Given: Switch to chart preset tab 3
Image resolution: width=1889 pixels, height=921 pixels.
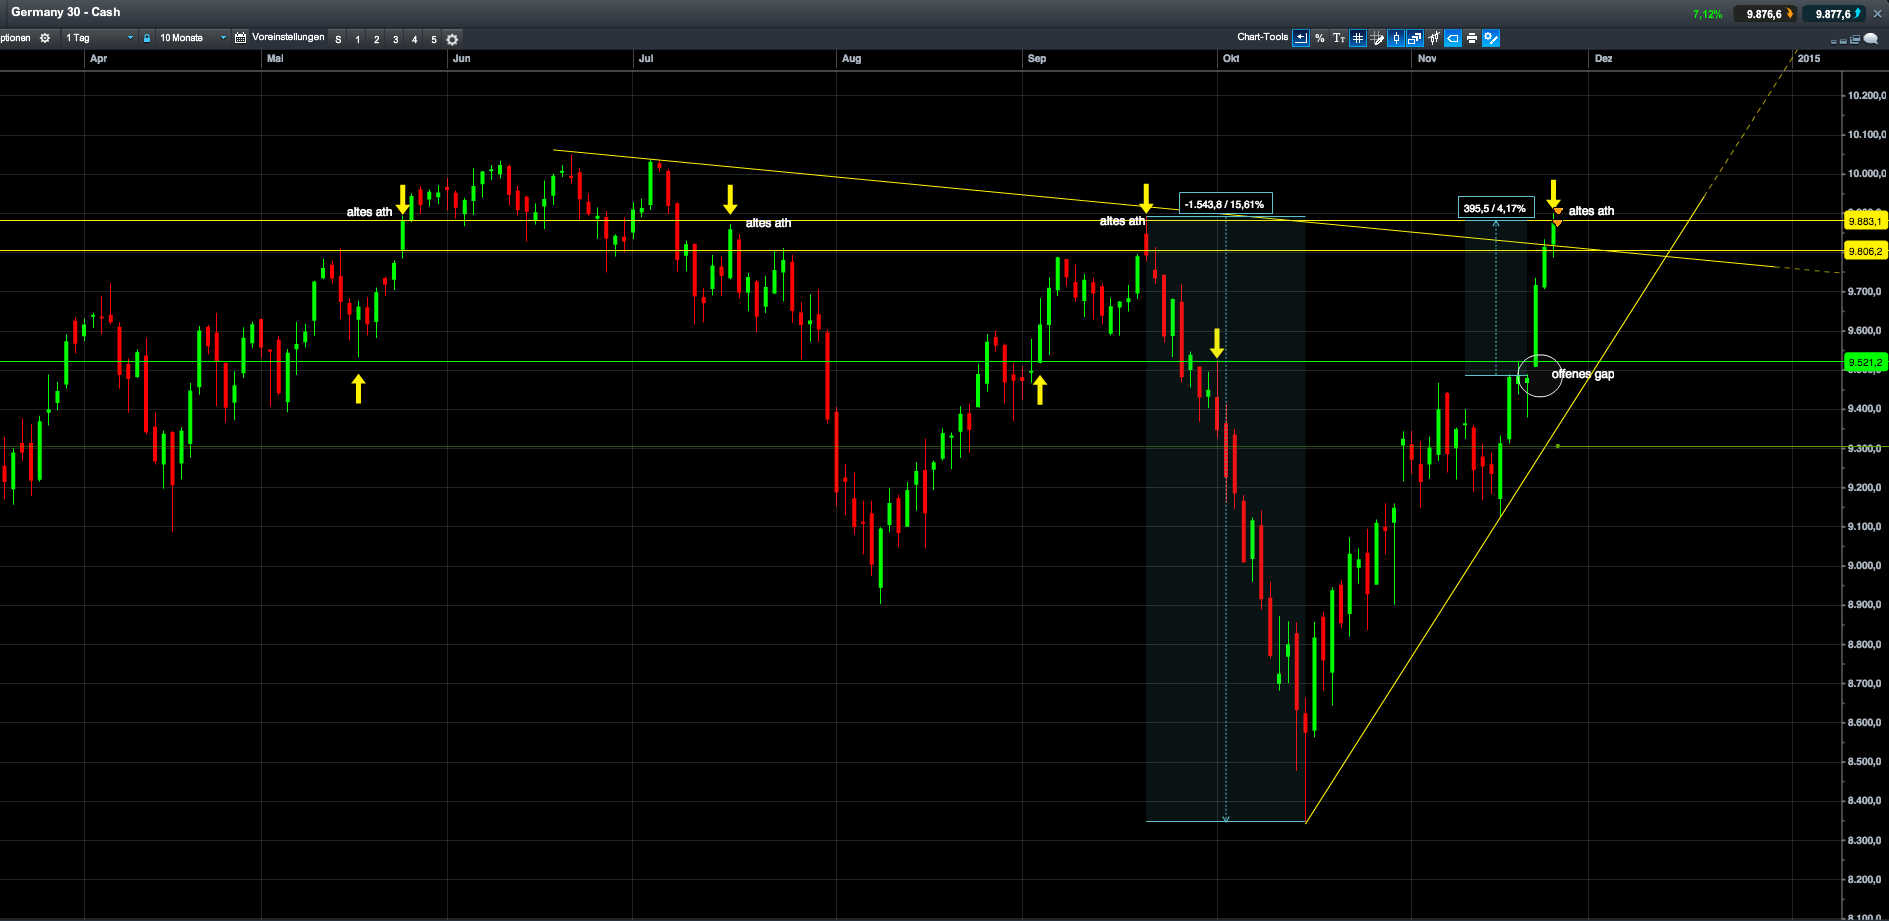Looking at the screenshot, I should click(396, 39).
